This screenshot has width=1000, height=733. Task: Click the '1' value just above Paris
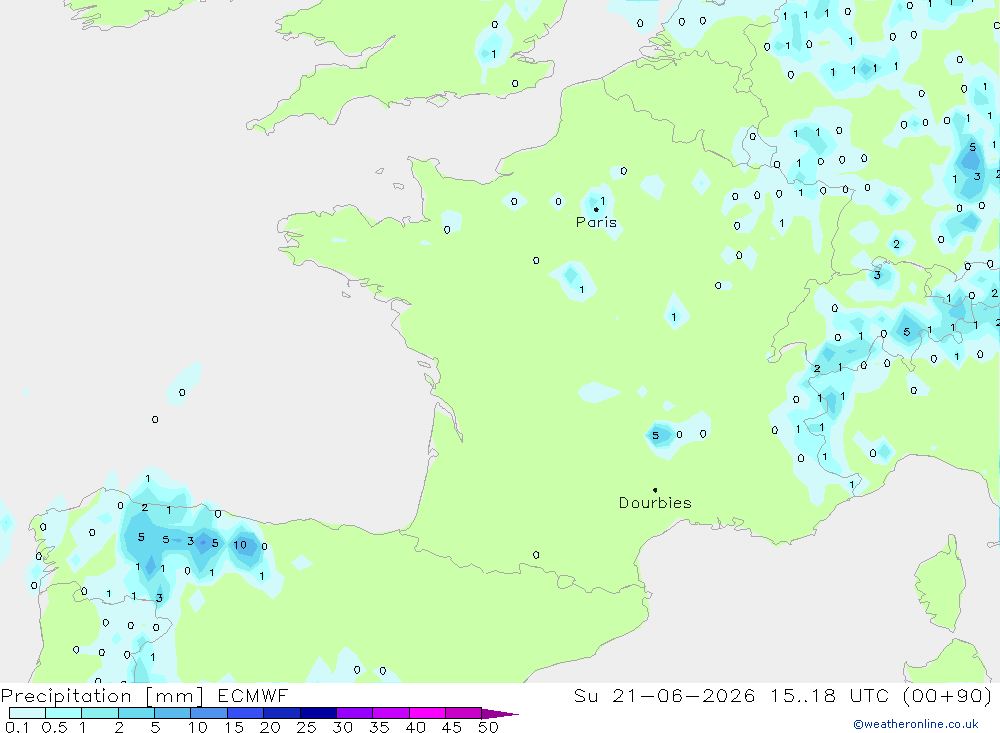tap(603, 201)
